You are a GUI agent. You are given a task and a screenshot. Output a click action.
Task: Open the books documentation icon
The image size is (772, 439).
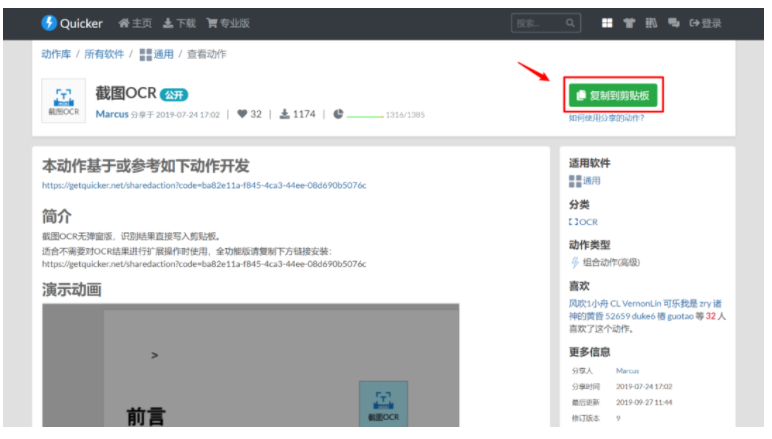[x=651, y=23]
